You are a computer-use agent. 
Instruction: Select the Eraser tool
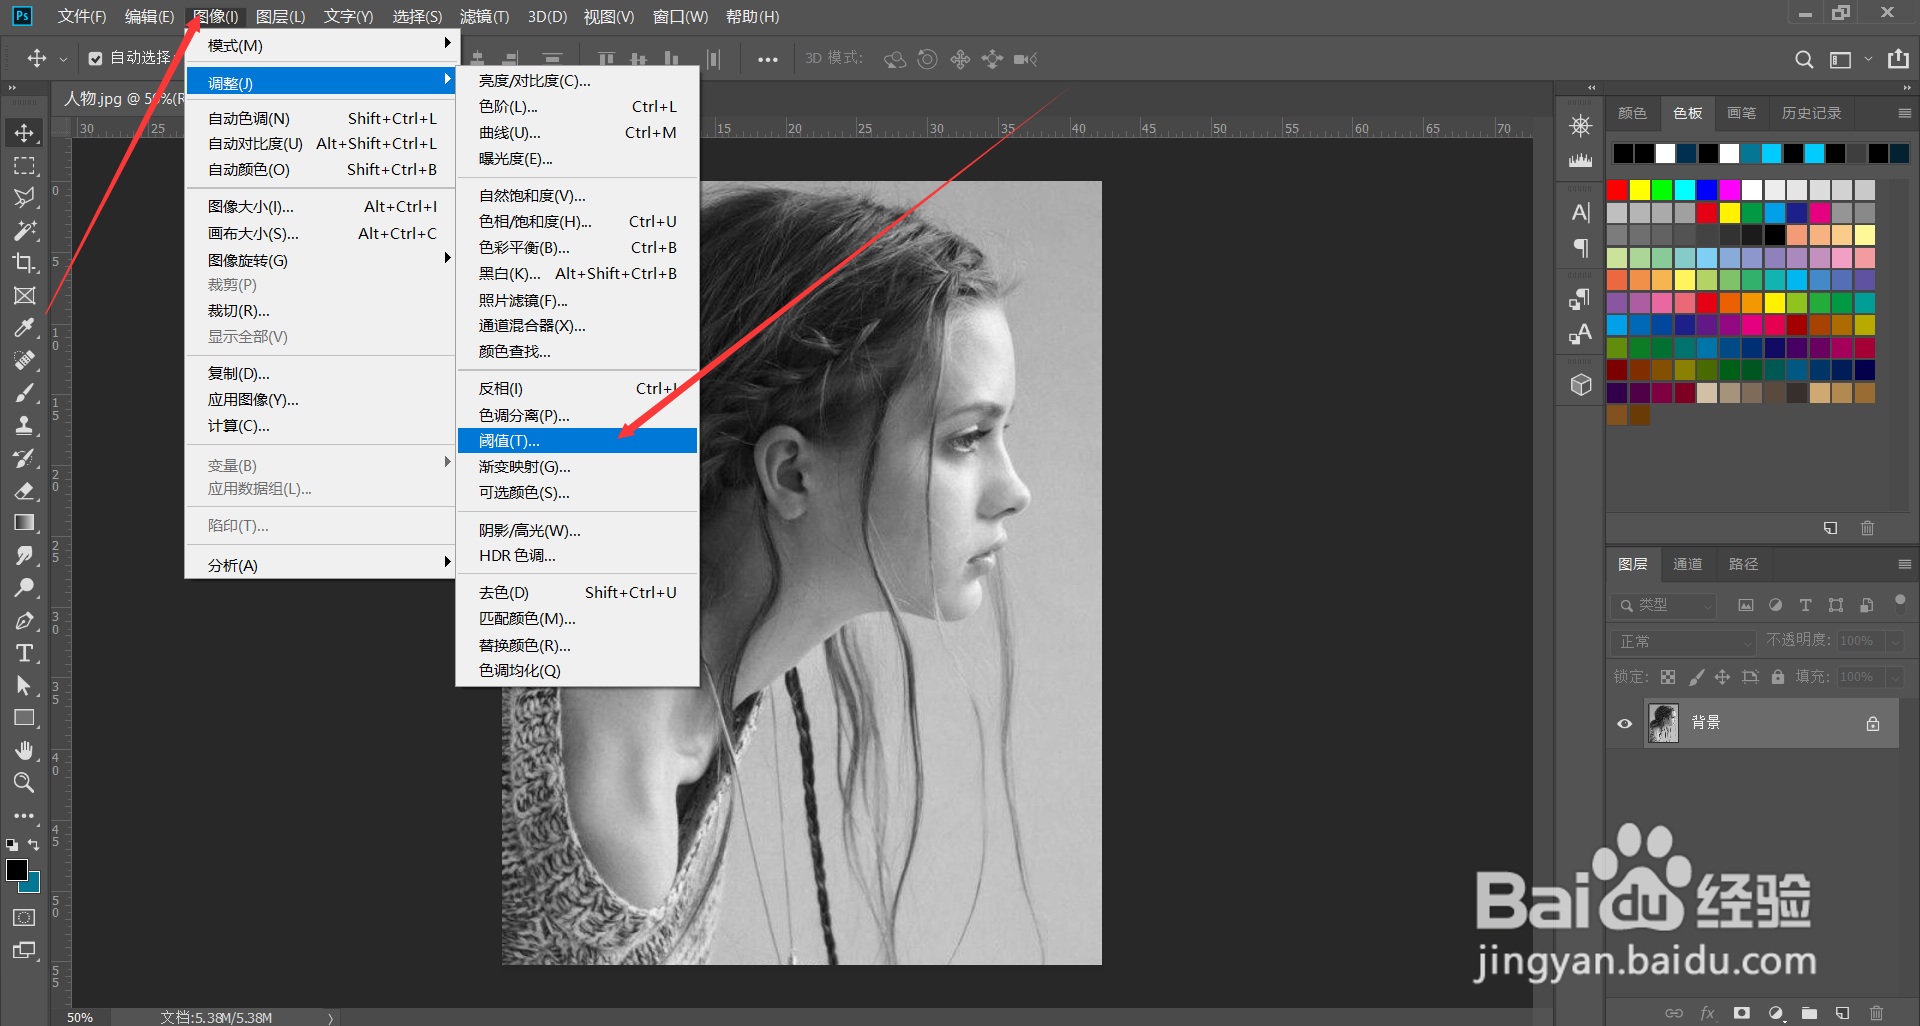24,491
